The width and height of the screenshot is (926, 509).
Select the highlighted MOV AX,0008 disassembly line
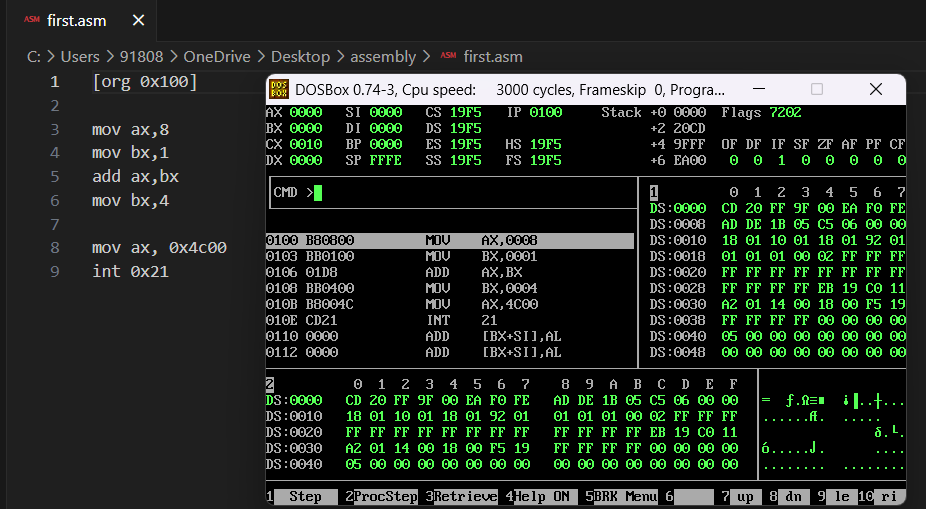450,240
